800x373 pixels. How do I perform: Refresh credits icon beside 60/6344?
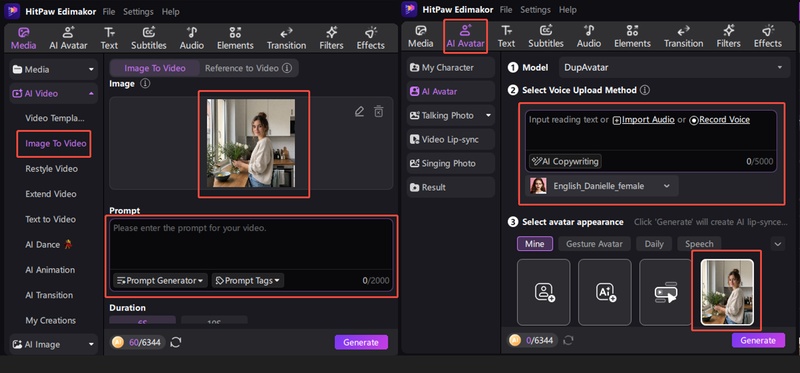(176, 342)
